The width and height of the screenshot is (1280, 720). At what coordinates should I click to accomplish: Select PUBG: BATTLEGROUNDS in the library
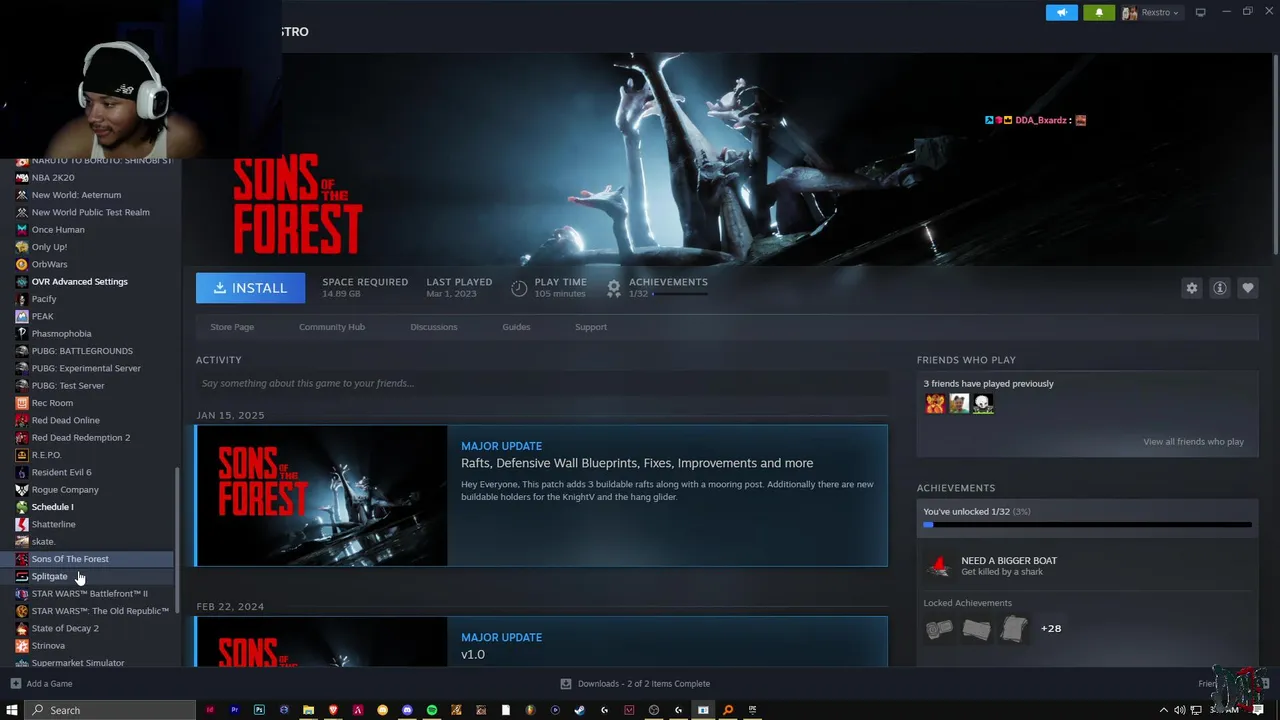(82, 351)
